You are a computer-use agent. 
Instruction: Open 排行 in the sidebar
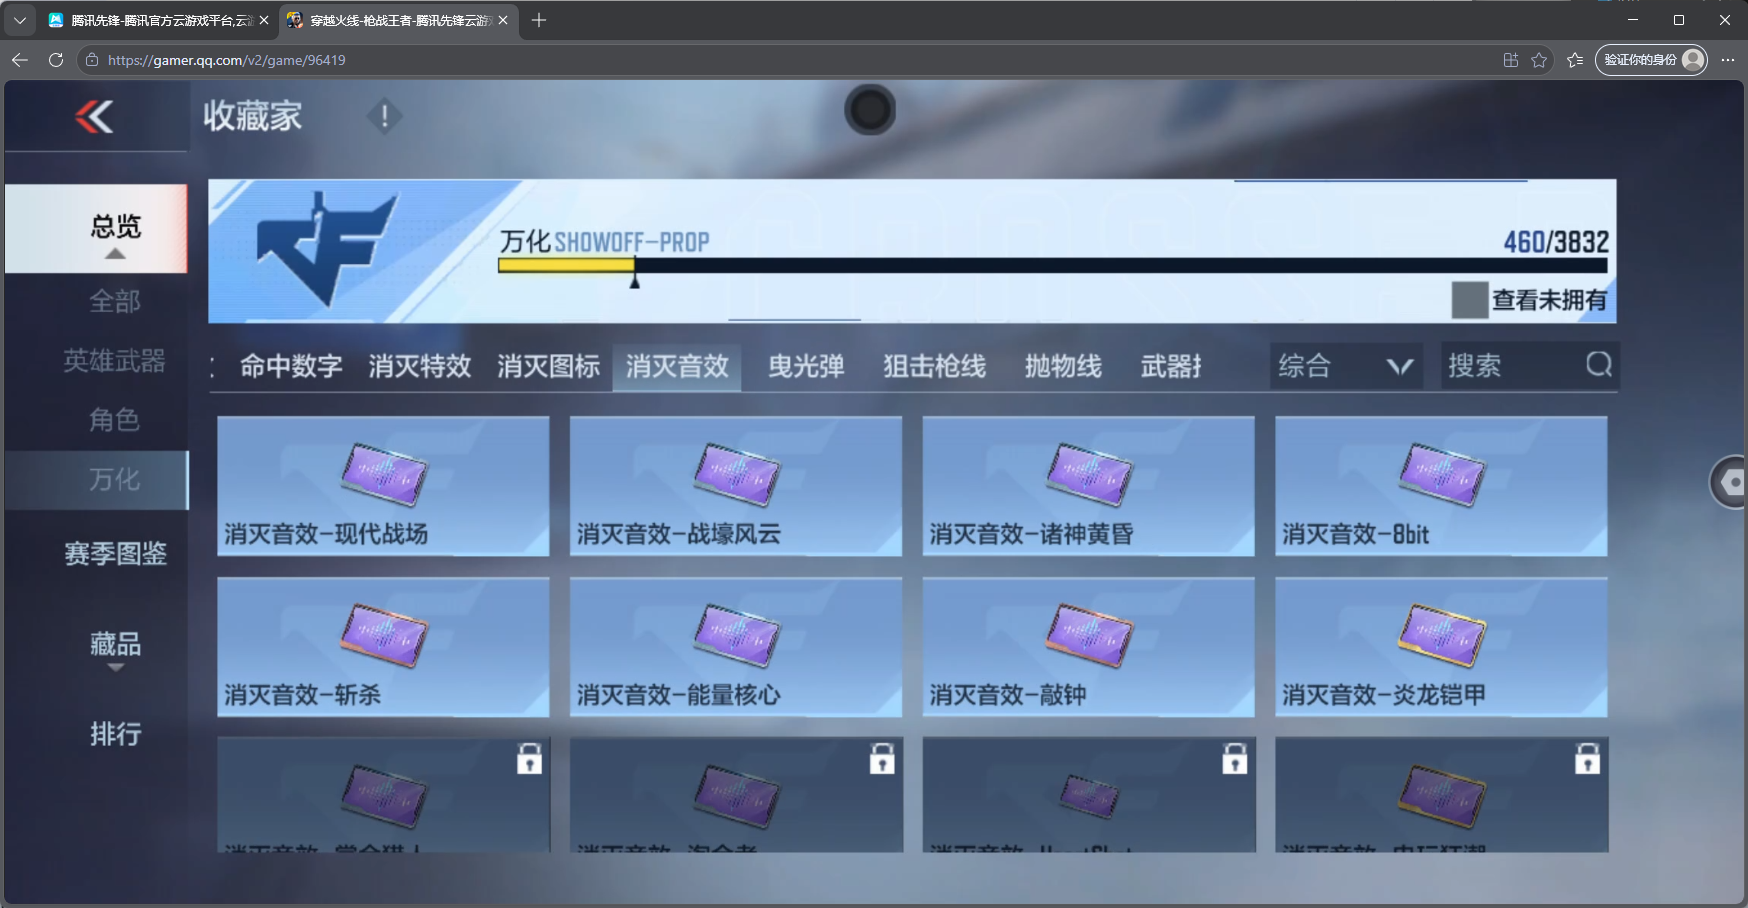pyautogui.click(x=115, y=734)
